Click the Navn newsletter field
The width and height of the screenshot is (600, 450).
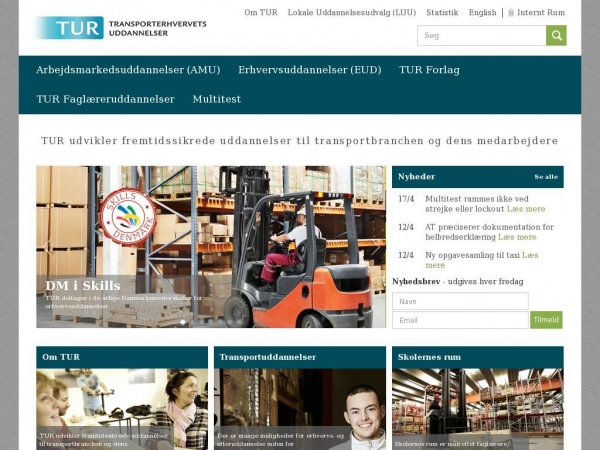[460, 301]
